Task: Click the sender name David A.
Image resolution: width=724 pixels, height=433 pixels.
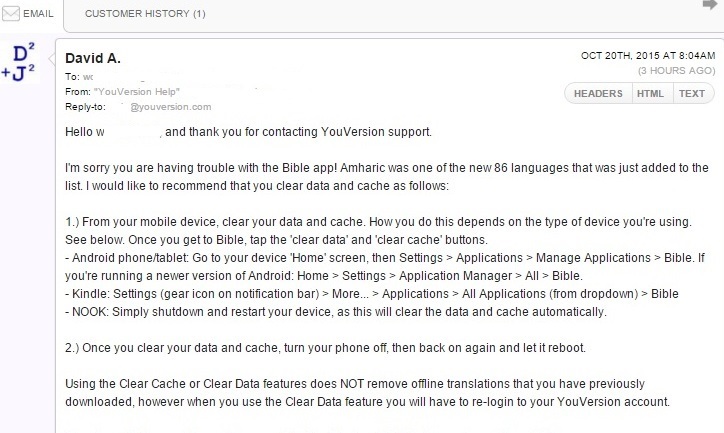Action: [93, 58]
